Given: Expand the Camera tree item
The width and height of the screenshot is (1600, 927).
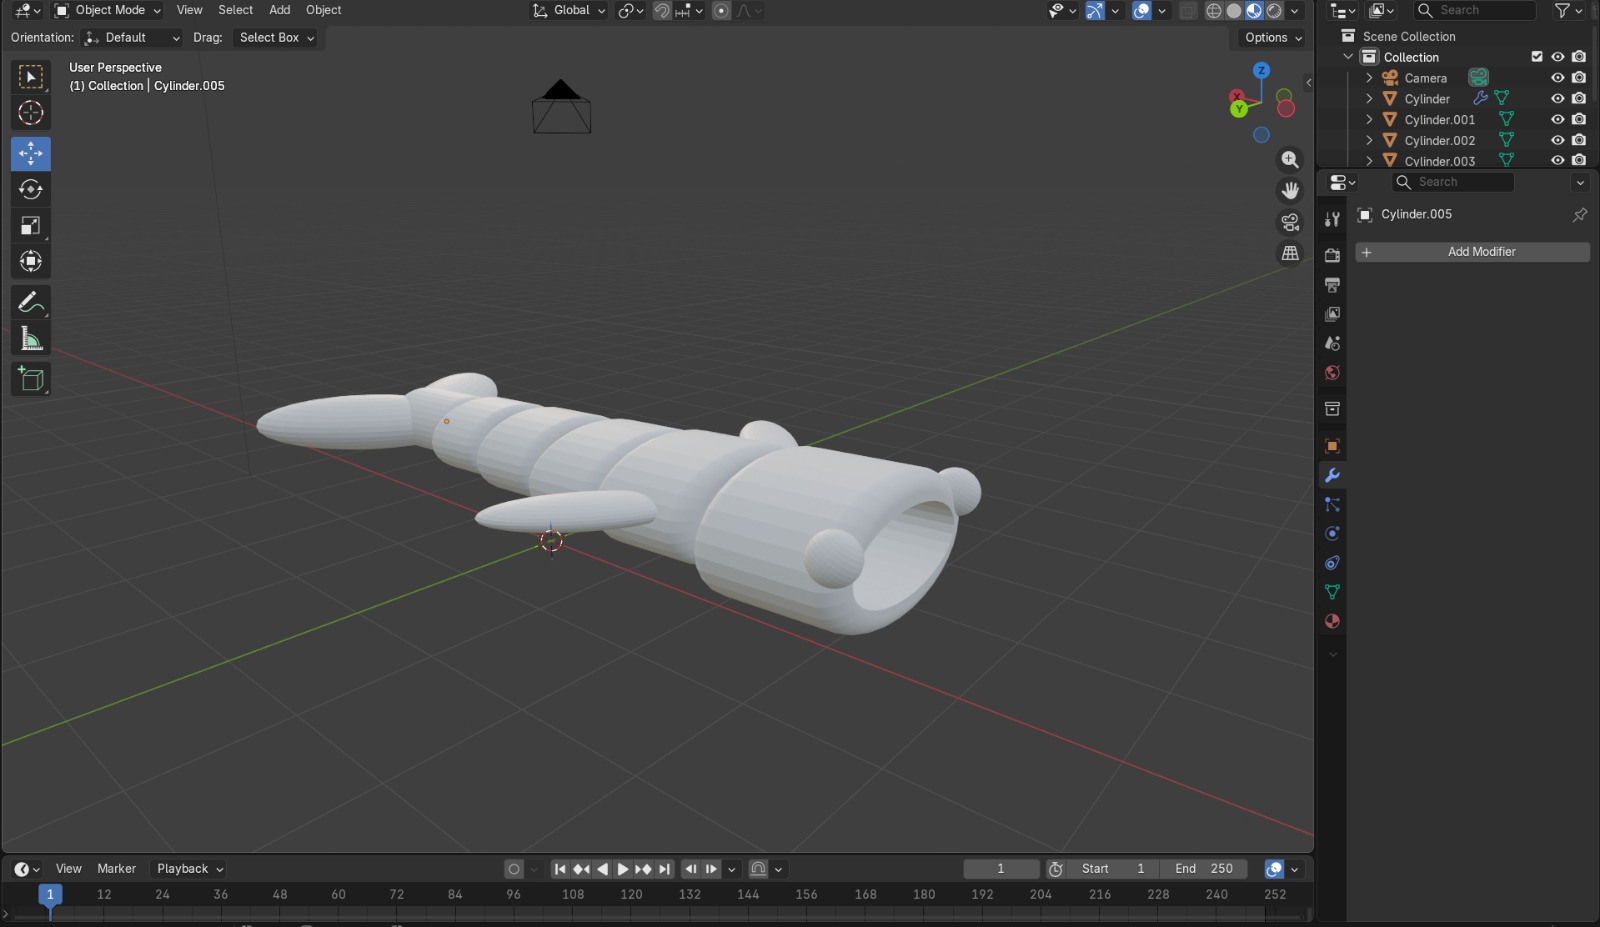Looking at the screenshot, I should [1369, 78].
